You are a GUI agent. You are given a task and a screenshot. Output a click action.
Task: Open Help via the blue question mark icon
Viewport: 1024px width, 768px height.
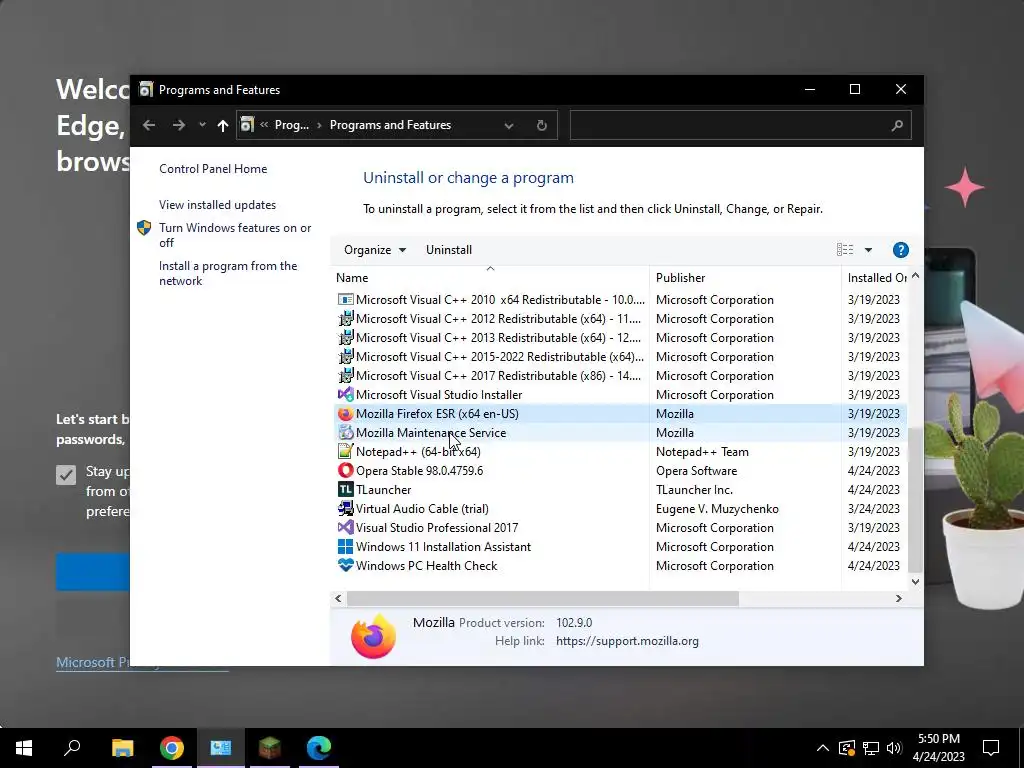pos(901,250)
